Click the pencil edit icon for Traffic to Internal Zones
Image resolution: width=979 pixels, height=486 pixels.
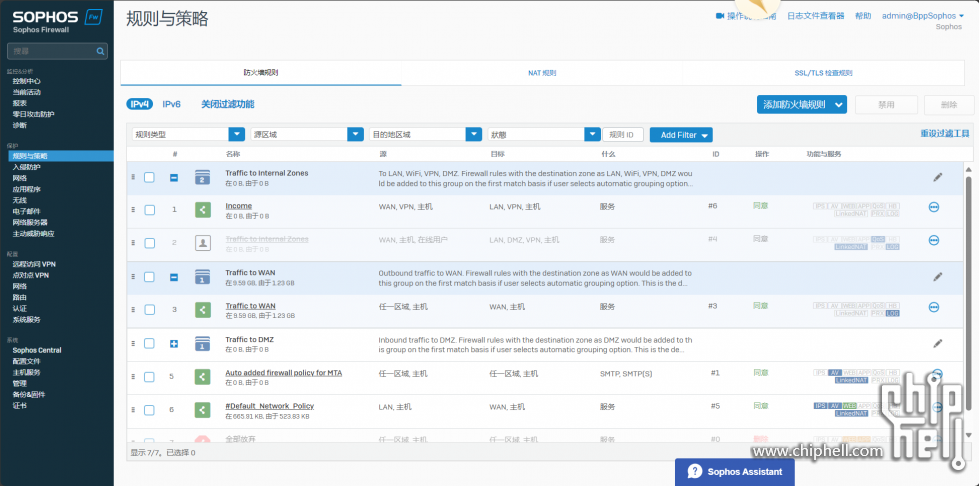937,177
